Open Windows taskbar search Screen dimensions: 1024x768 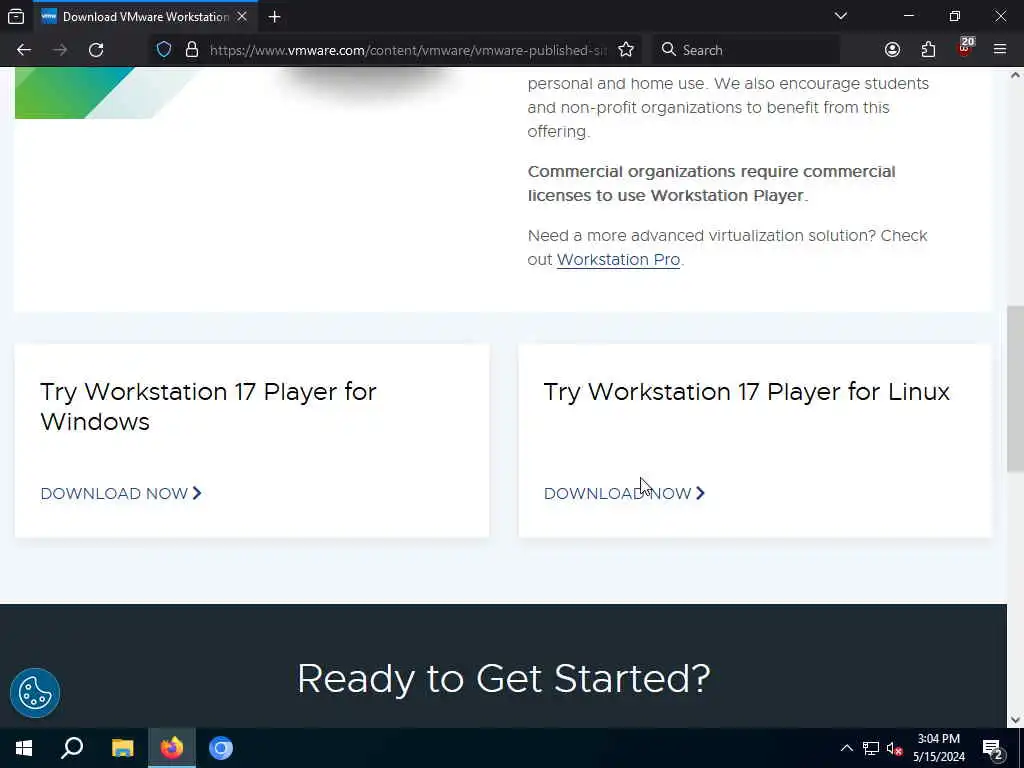tap(72, 748)
